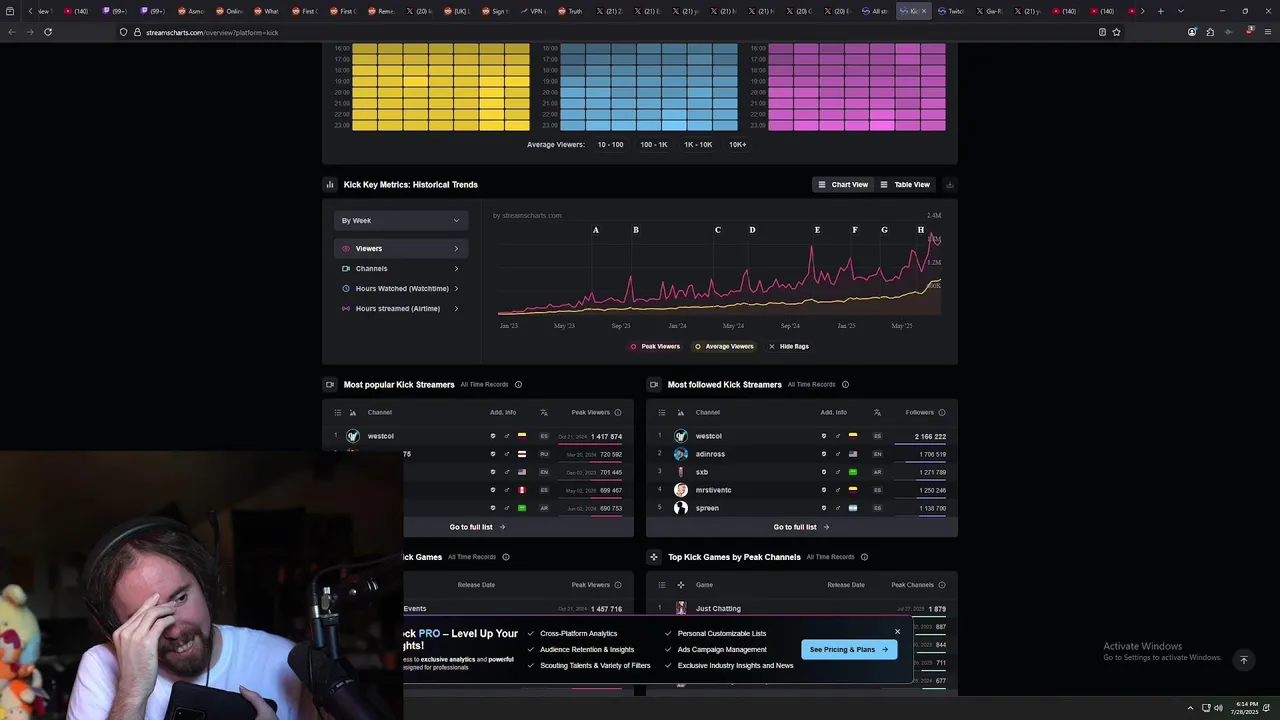Click the scroll-to-top arrow button

click(1244, 660)
